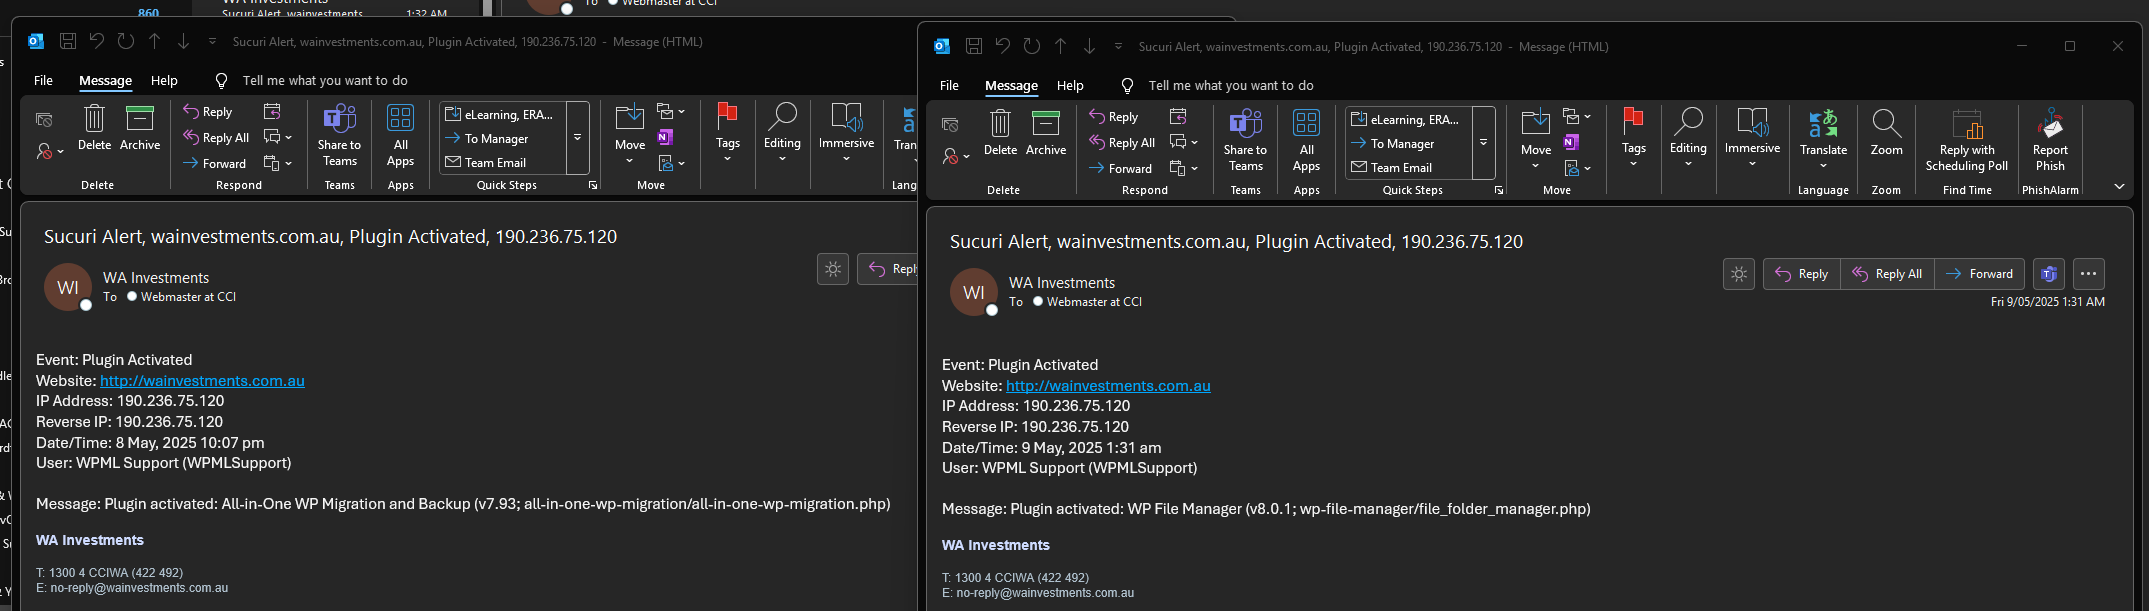Image resolution: width=2149 pixels, height=611 pixels.
Task: Forward the email from the left window ribbon
Action: [x=214, y=163]
